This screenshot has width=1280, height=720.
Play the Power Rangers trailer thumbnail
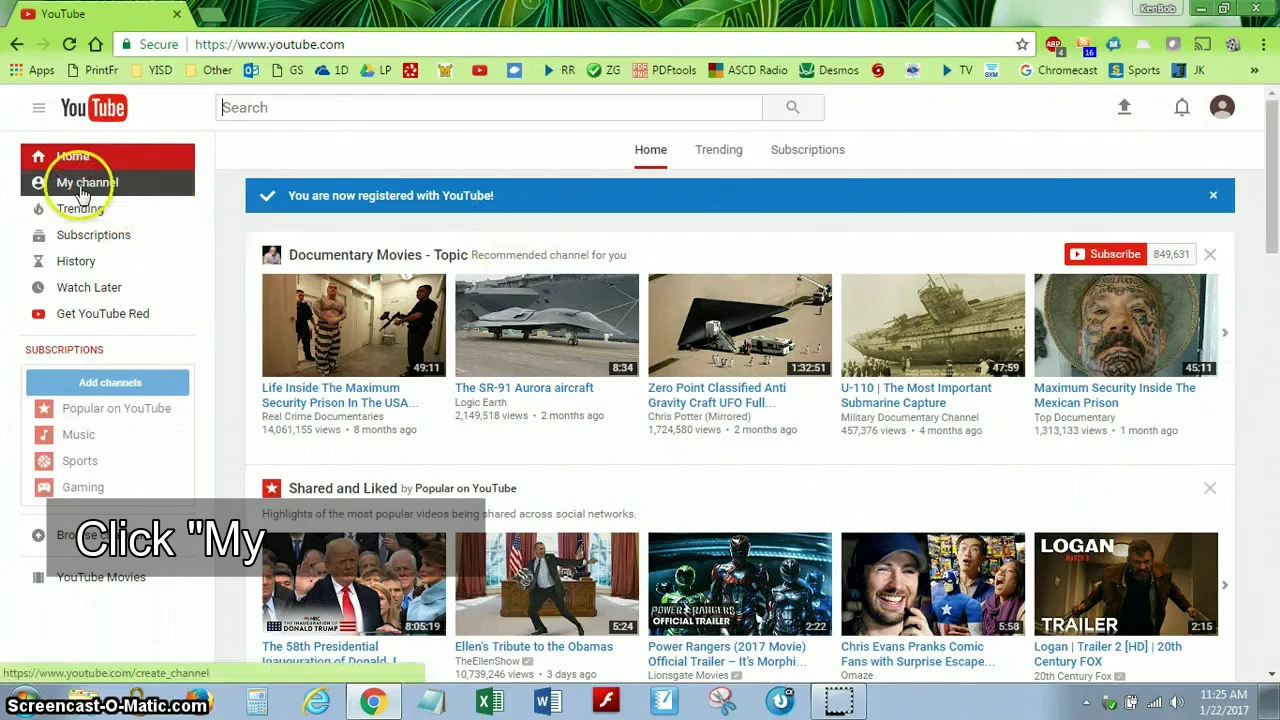point(740,584)
